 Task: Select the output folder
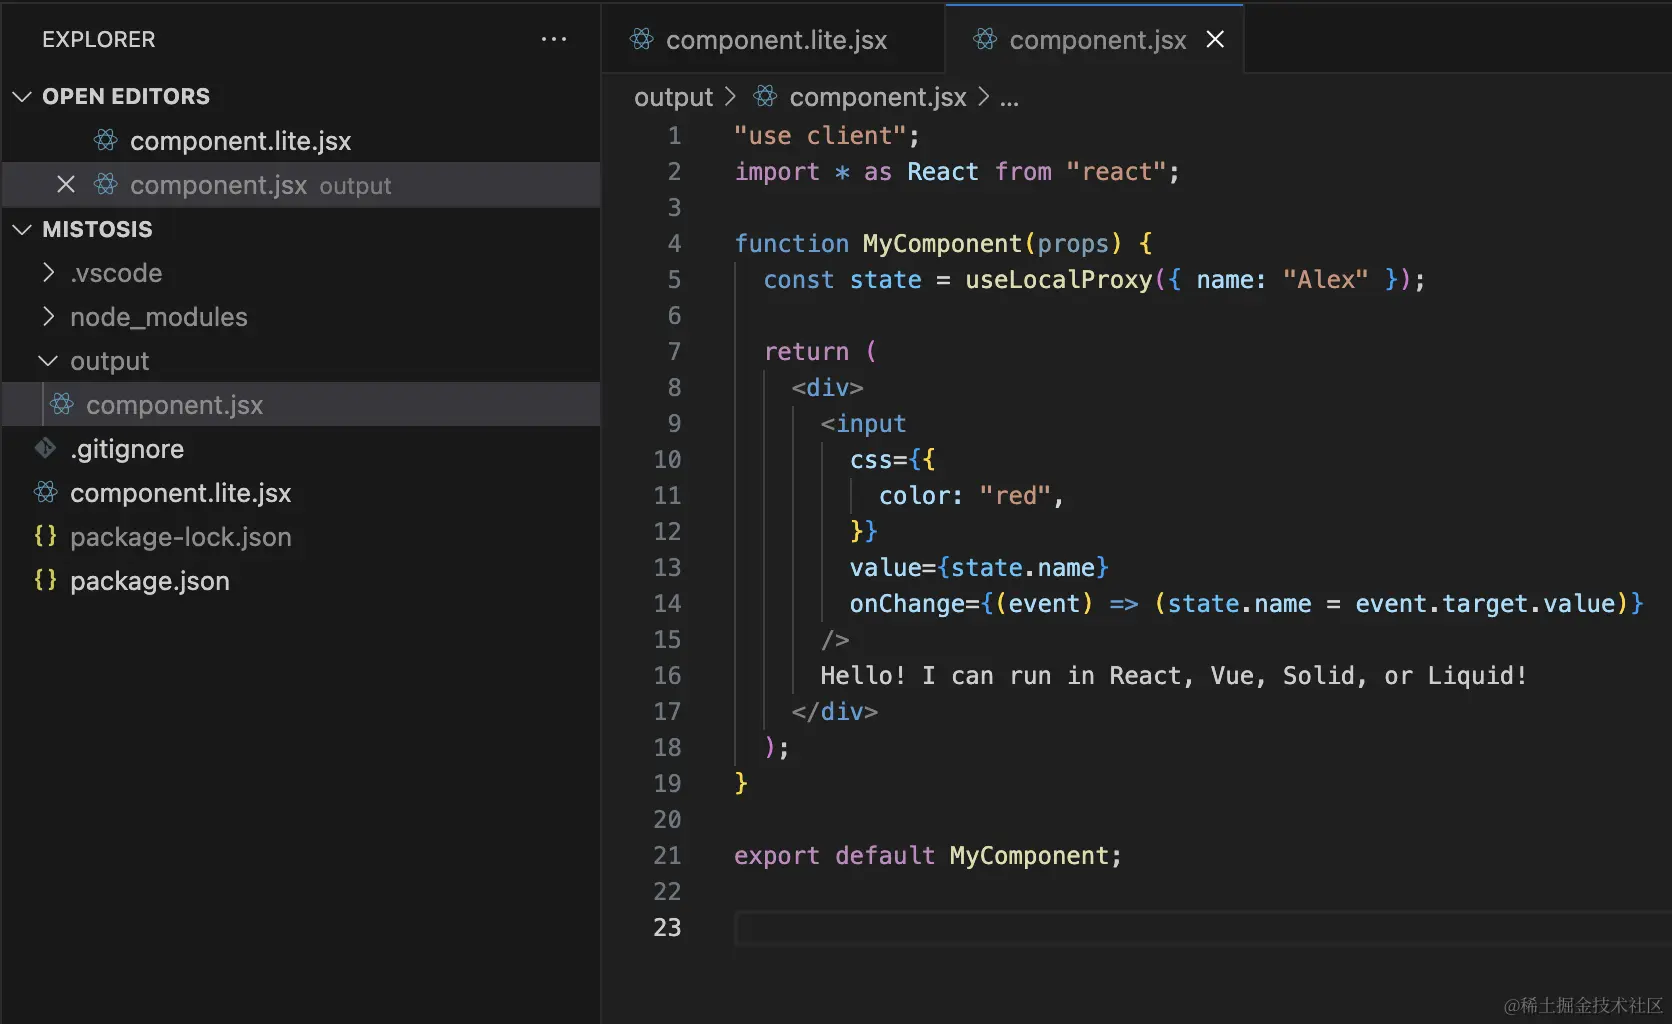coord(302,361)
